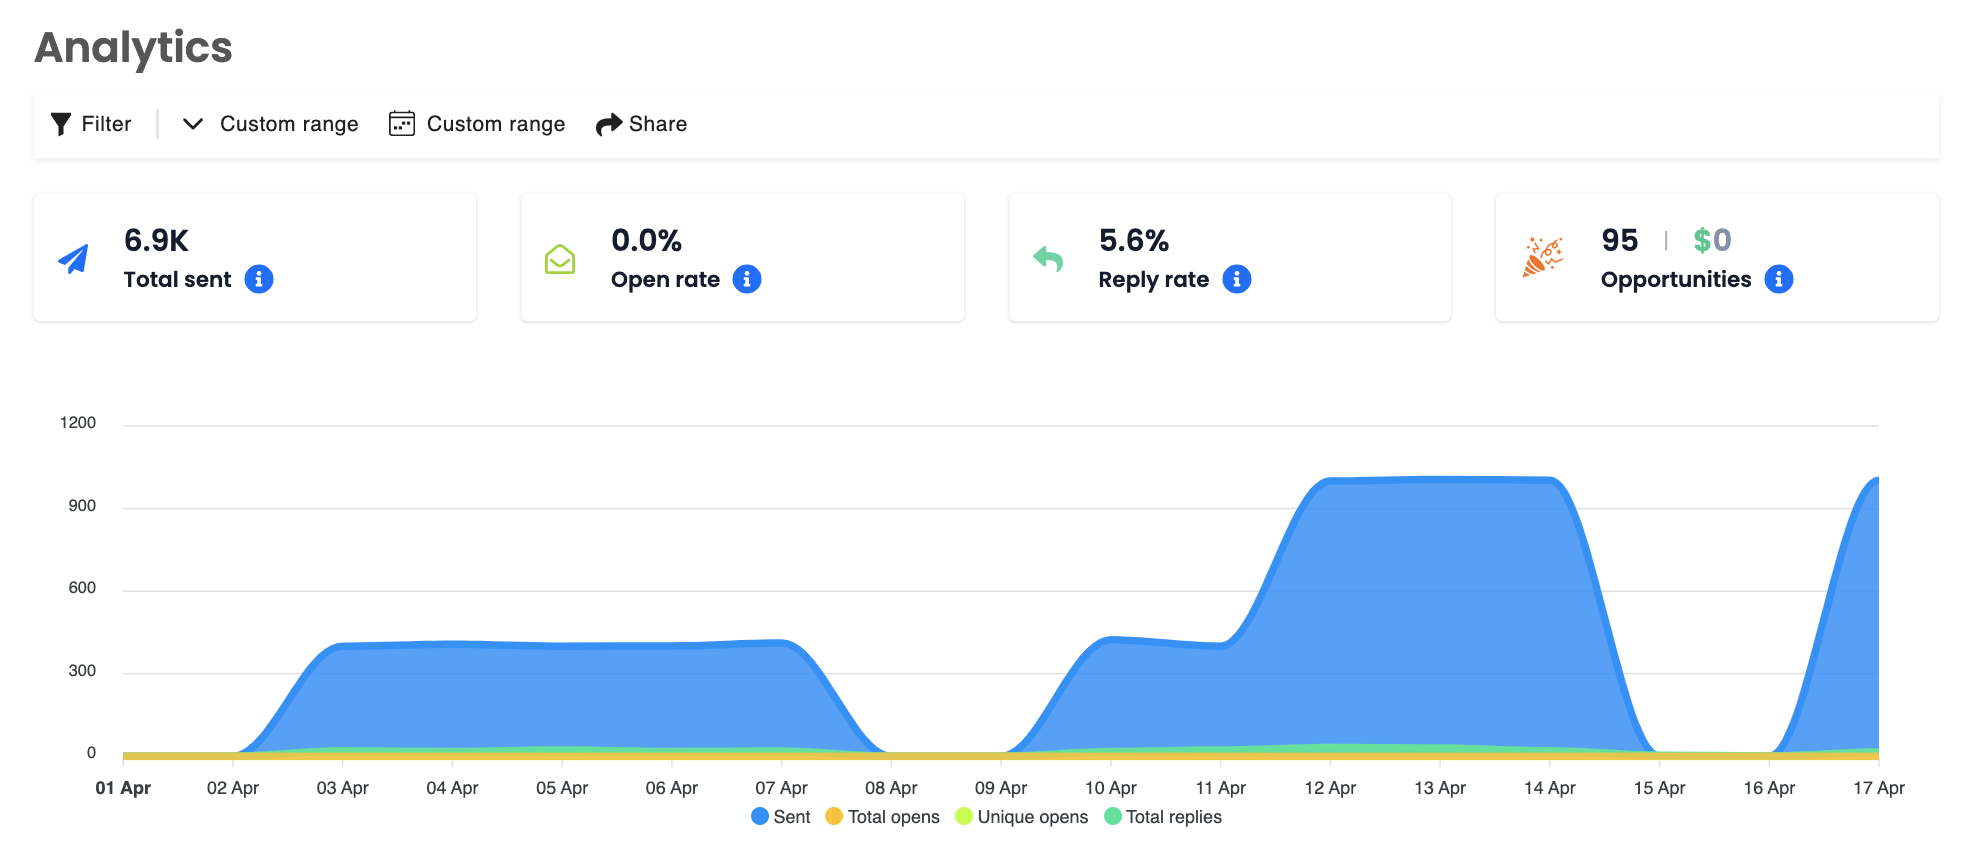Click the 09 Apr axis label

point(1001,788)
